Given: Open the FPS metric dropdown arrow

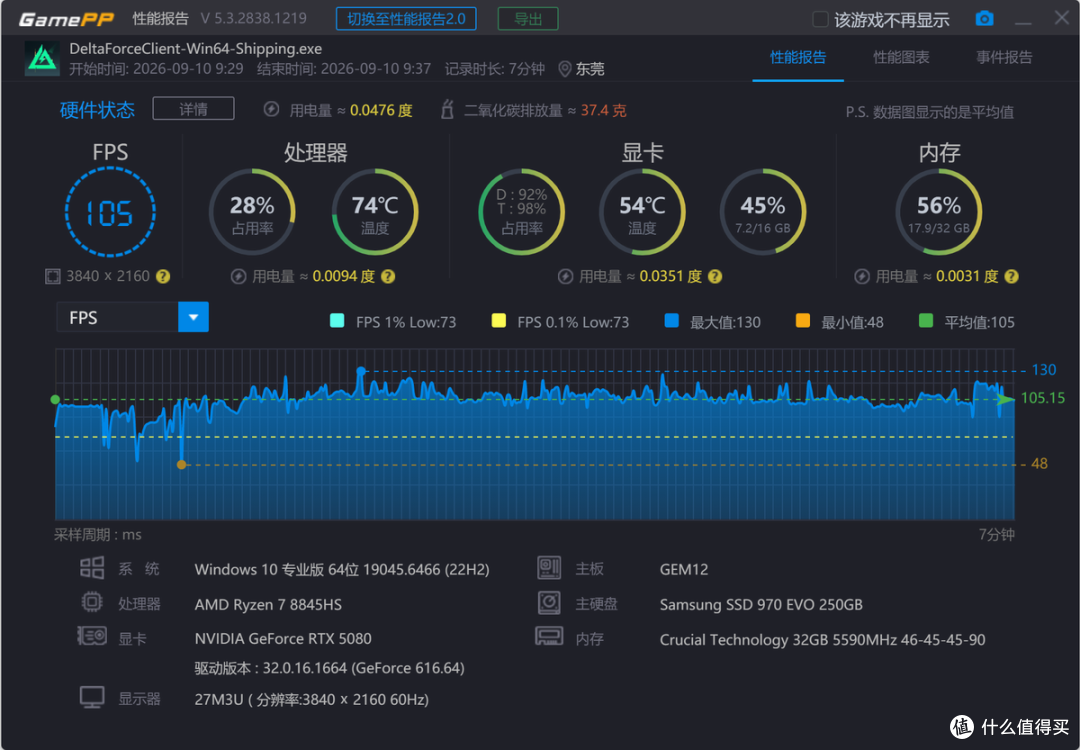Looking at the screenshot, I should [194, 317].
